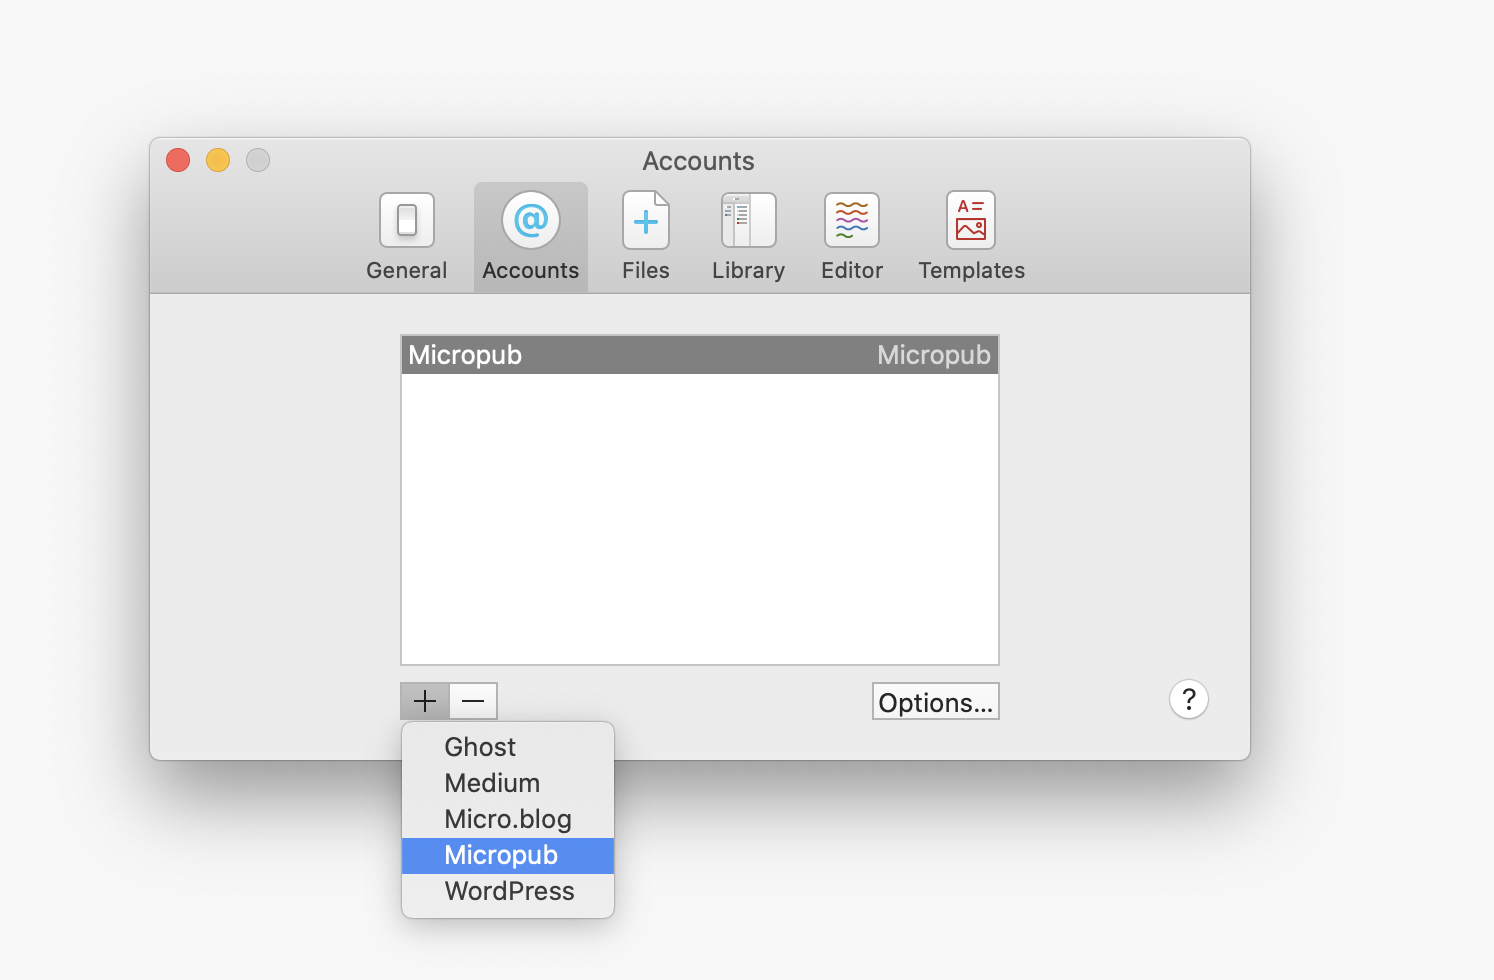The height and width of the screenshot is (980, 1494).
Task: Click the plus add account button
Action: (425, 701)
